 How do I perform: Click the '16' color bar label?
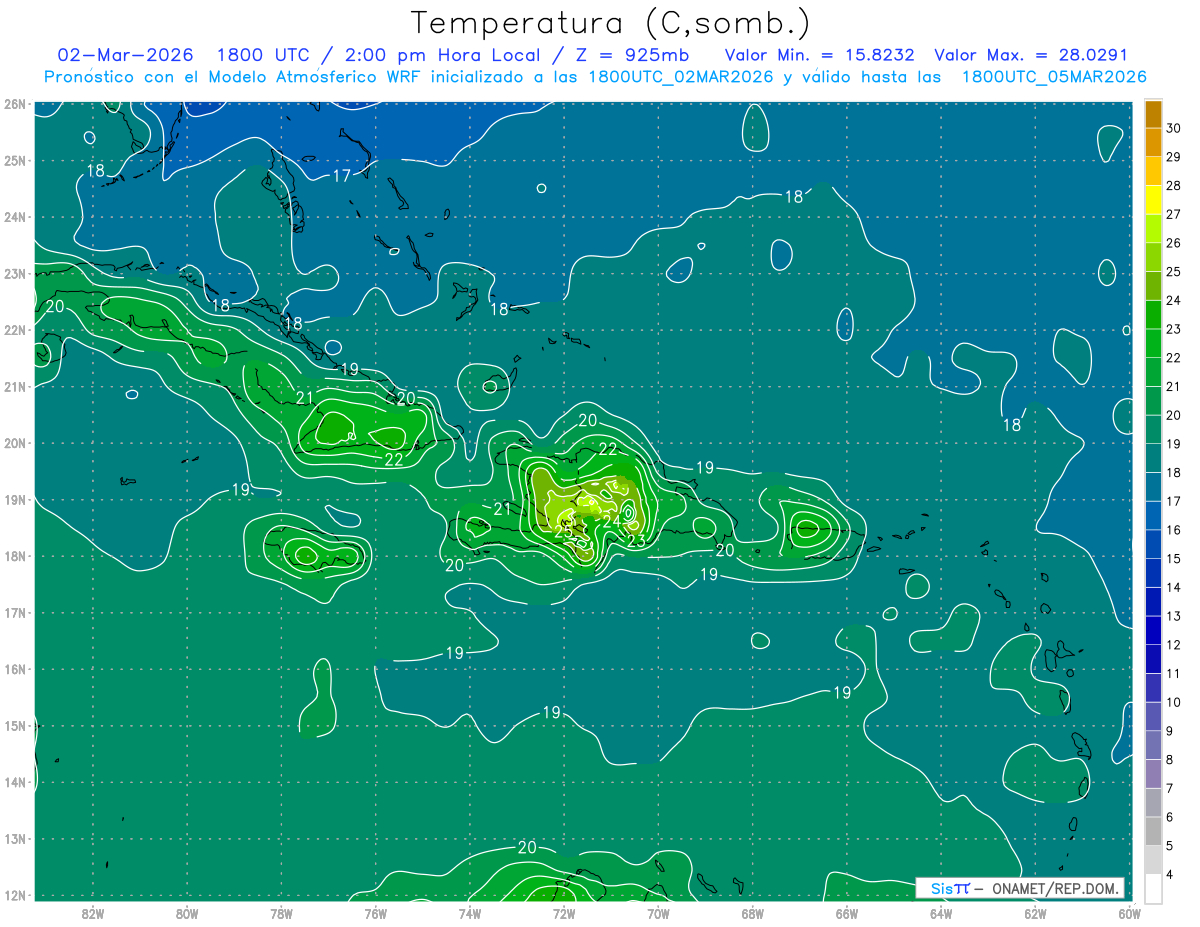coord(1174,530)
